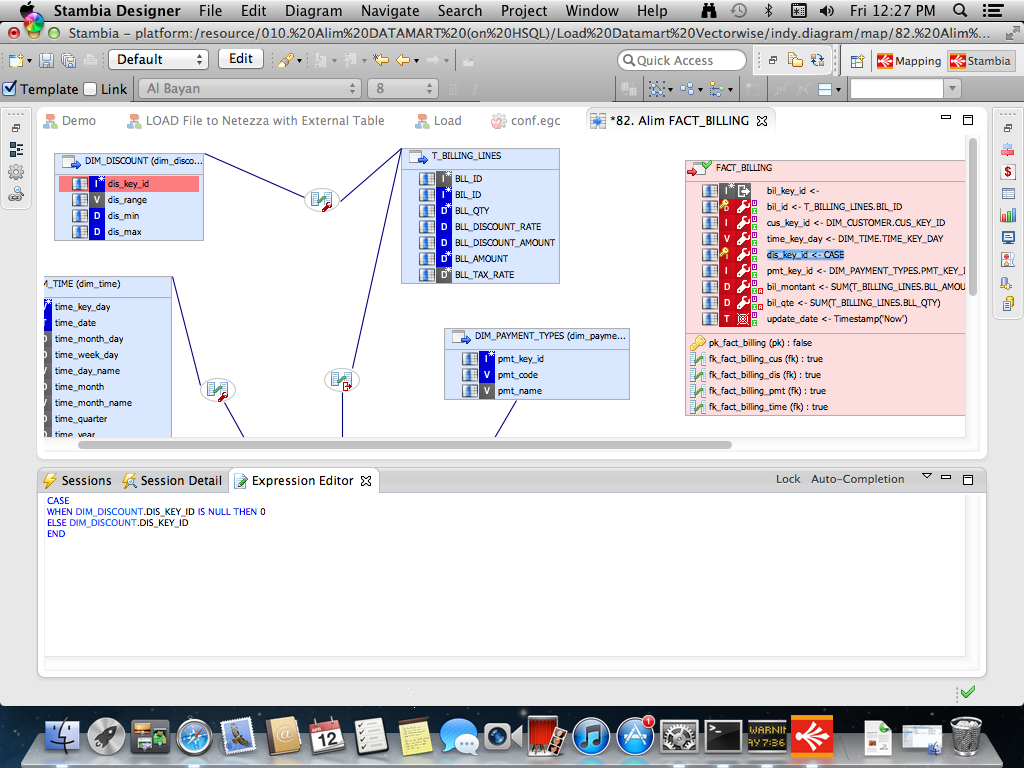
Task: Switch to the Sessions tab
Action: click(77, 481)
